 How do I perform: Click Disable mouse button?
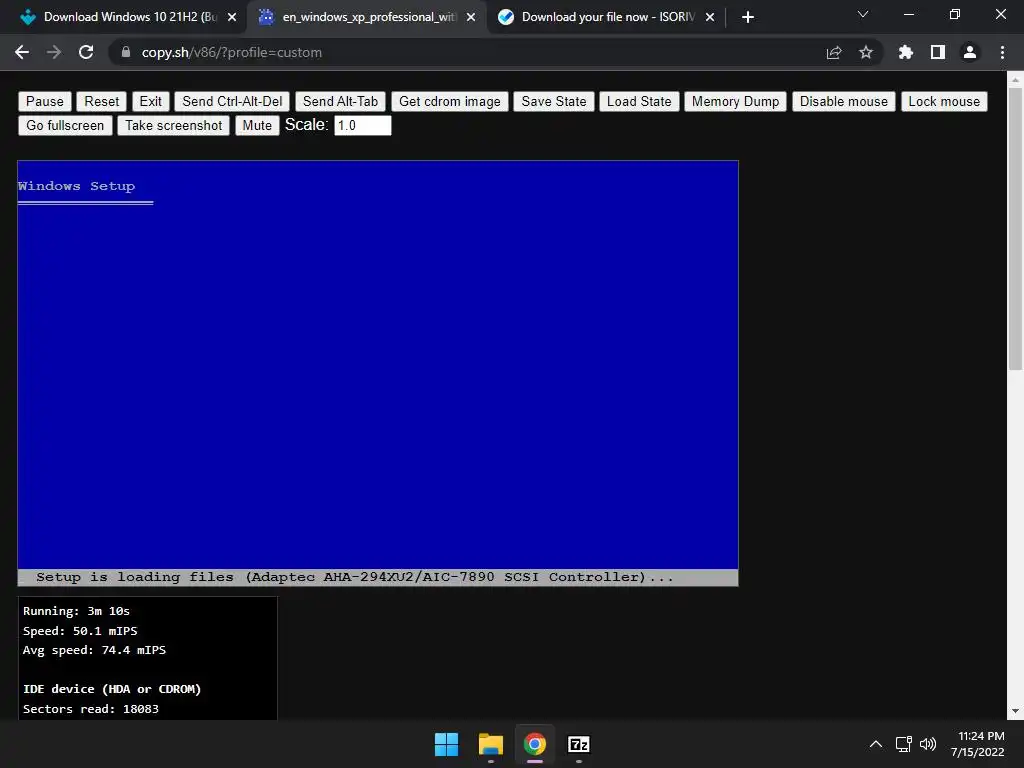pos(844,101)
